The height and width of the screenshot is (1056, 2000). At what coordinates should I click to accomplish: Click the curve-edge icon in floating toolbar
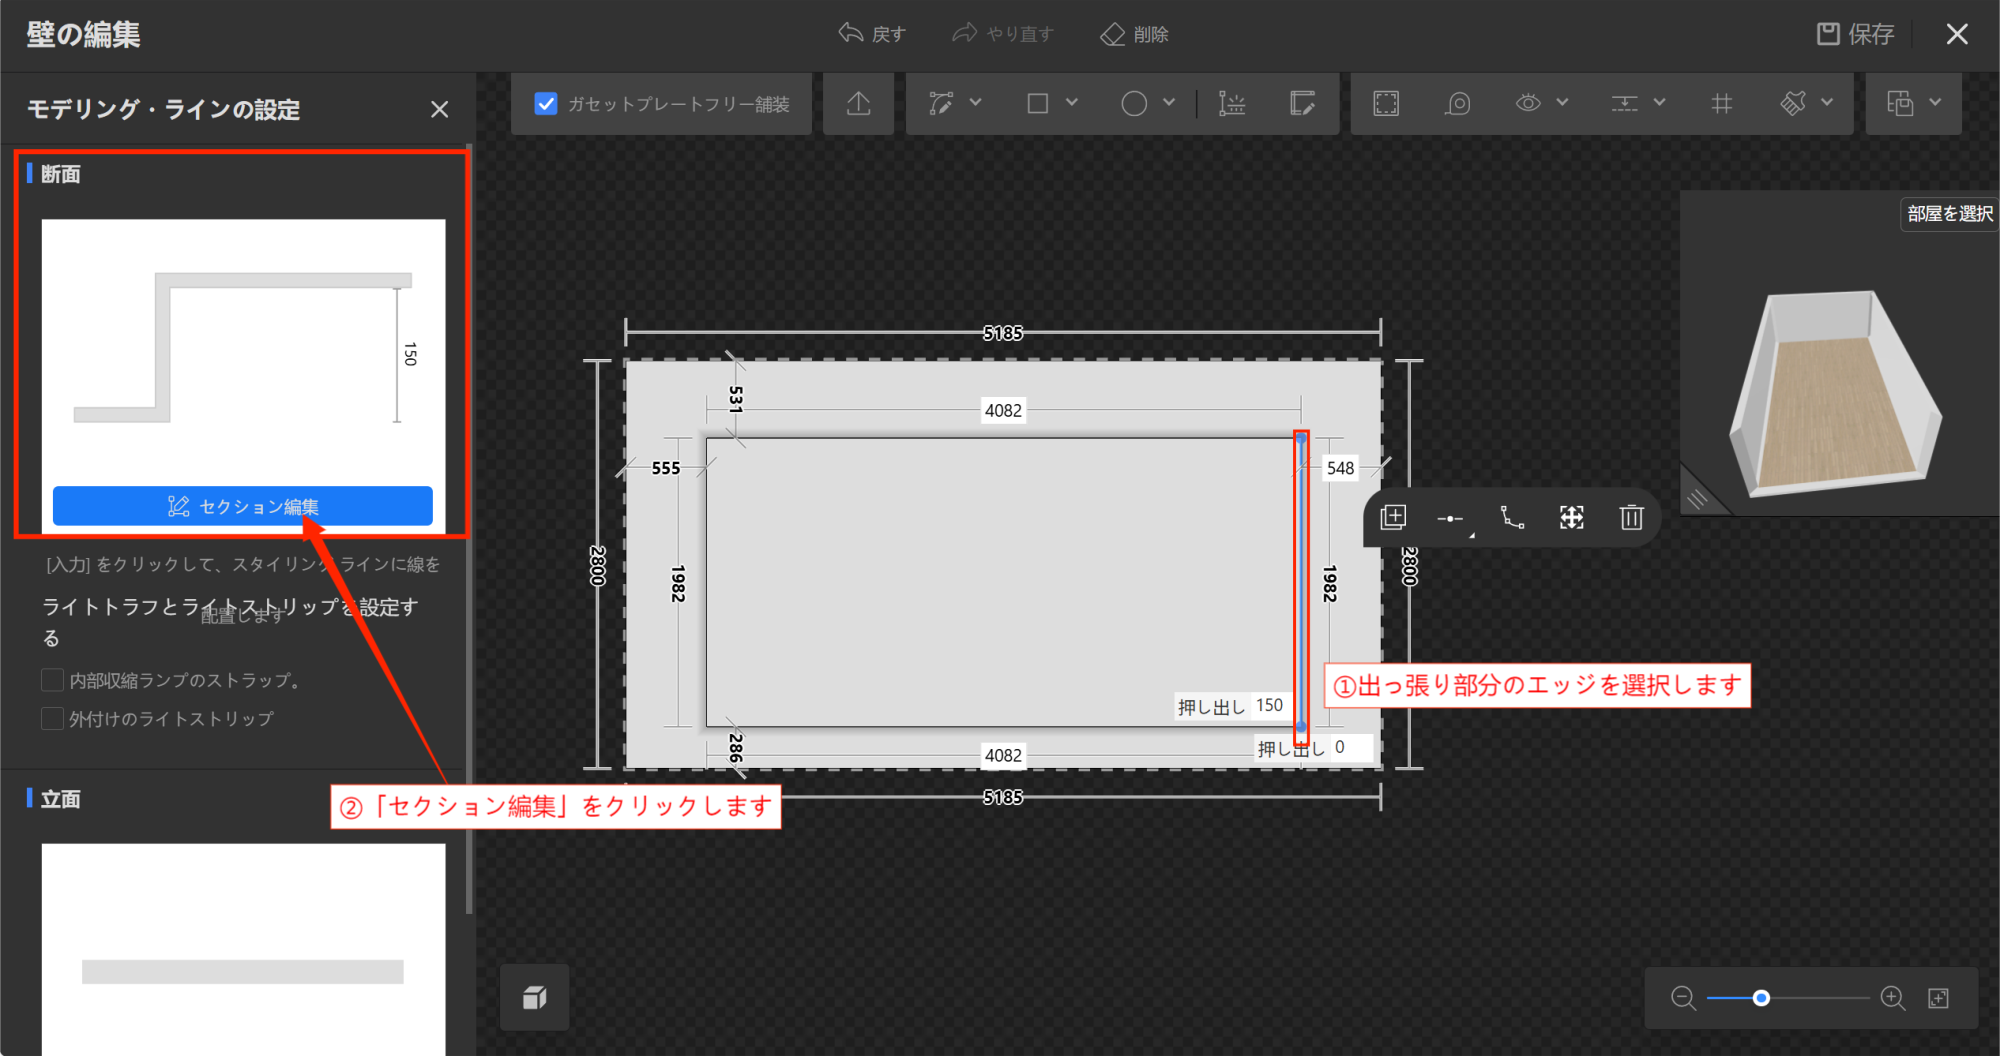click(x=1512, y=517)
